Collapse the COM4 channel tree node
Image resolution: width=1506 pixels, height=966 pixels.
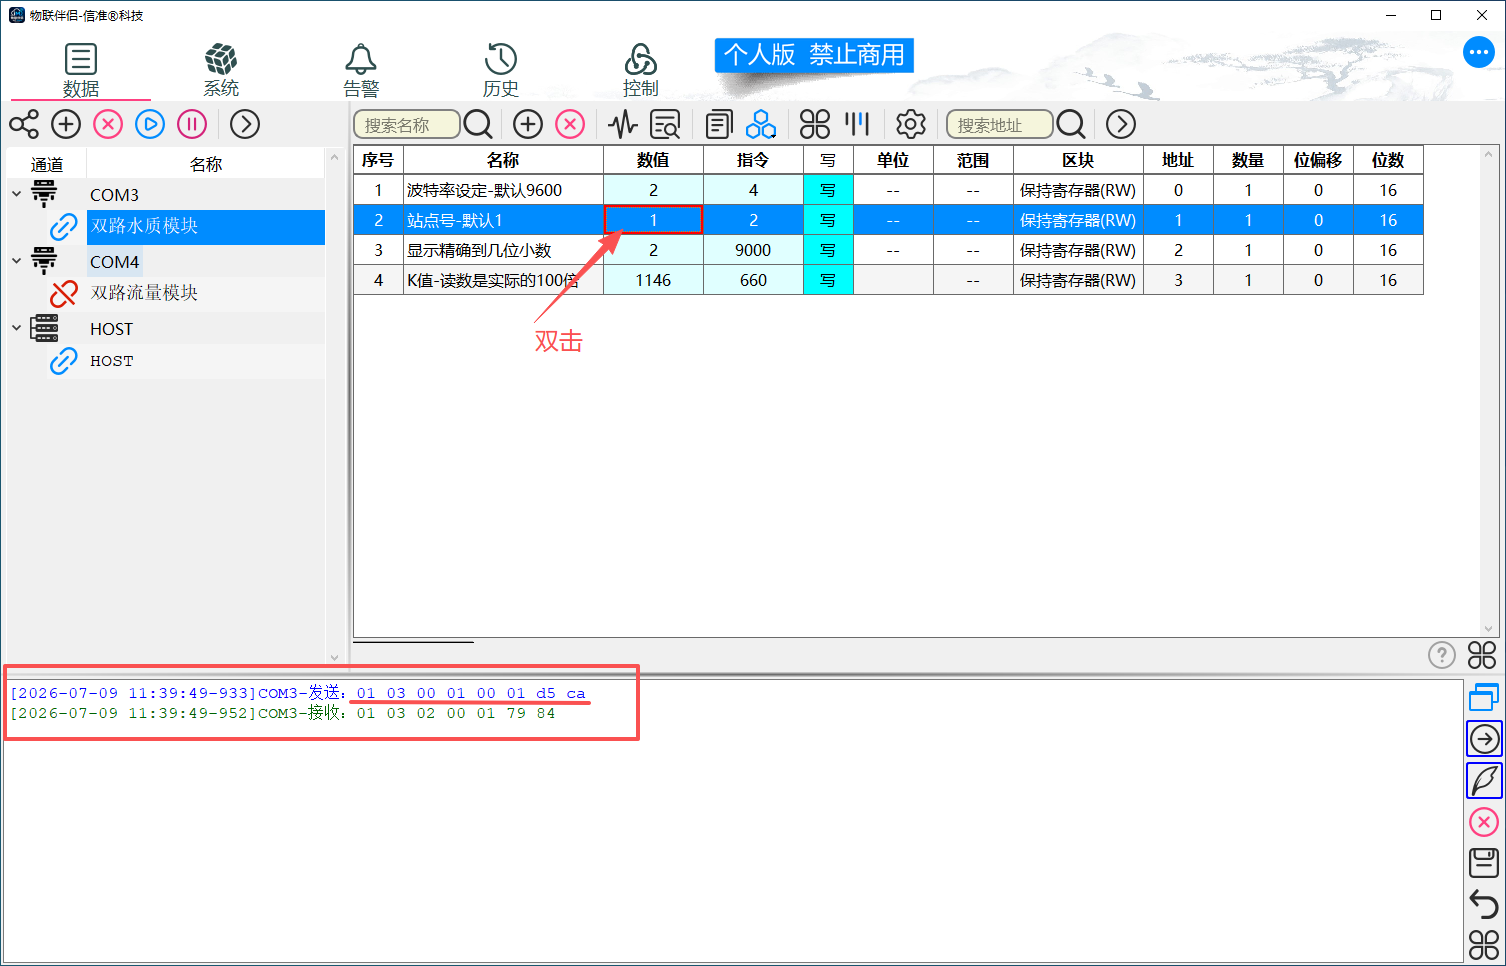(16, 261)
